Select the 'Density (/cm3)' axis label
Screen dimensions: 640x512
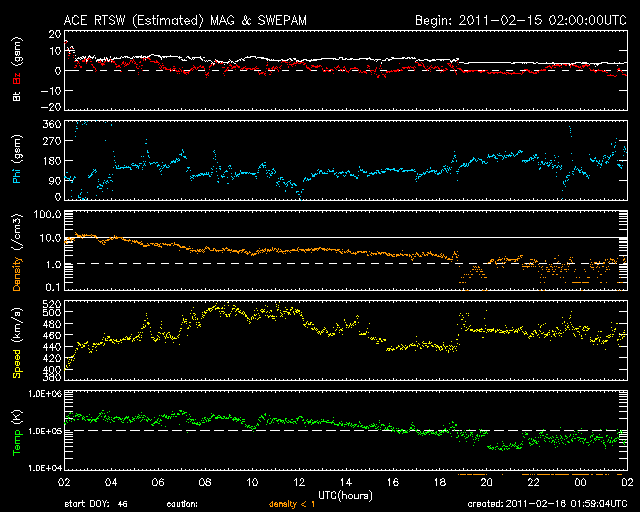[x=17, y=252]
